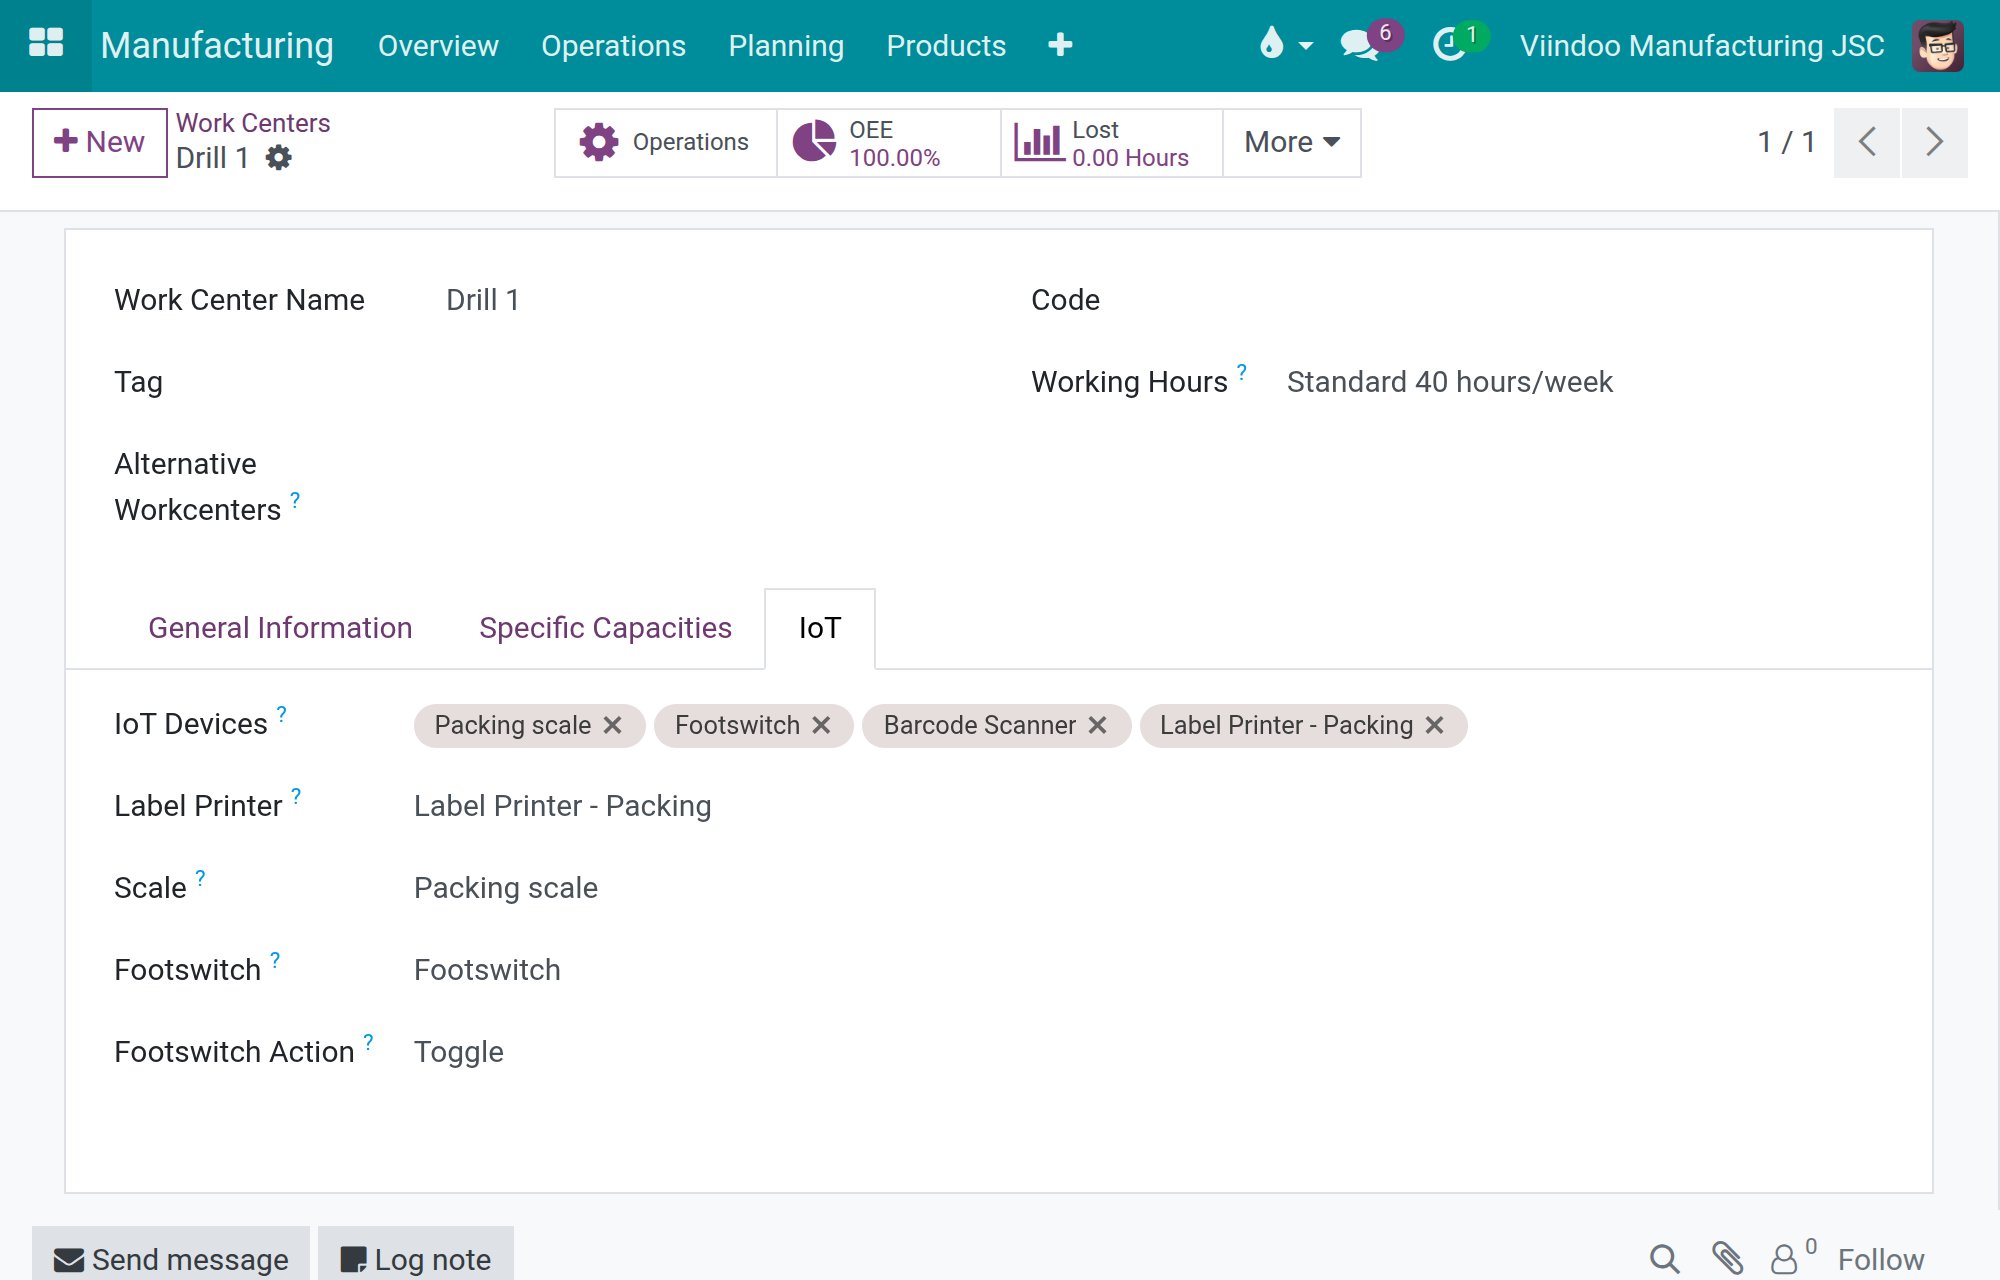Open the OEE 100.00% stat button
2000x1280 pixels.
889,143
